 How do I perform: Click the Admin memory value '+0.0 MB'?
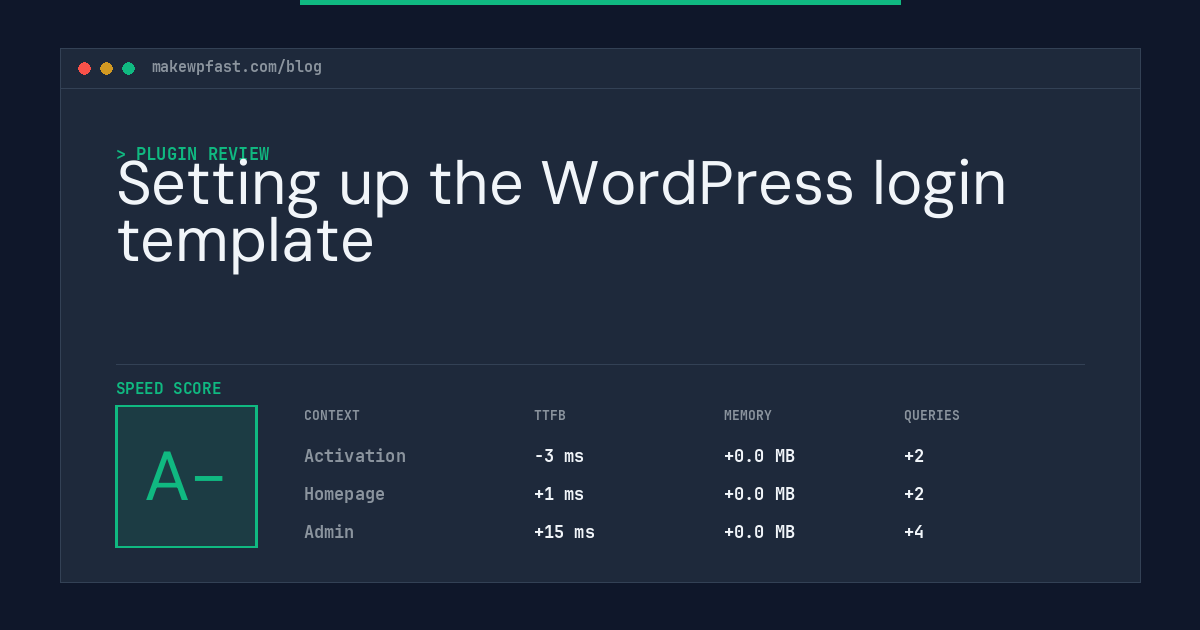point(759,532)
